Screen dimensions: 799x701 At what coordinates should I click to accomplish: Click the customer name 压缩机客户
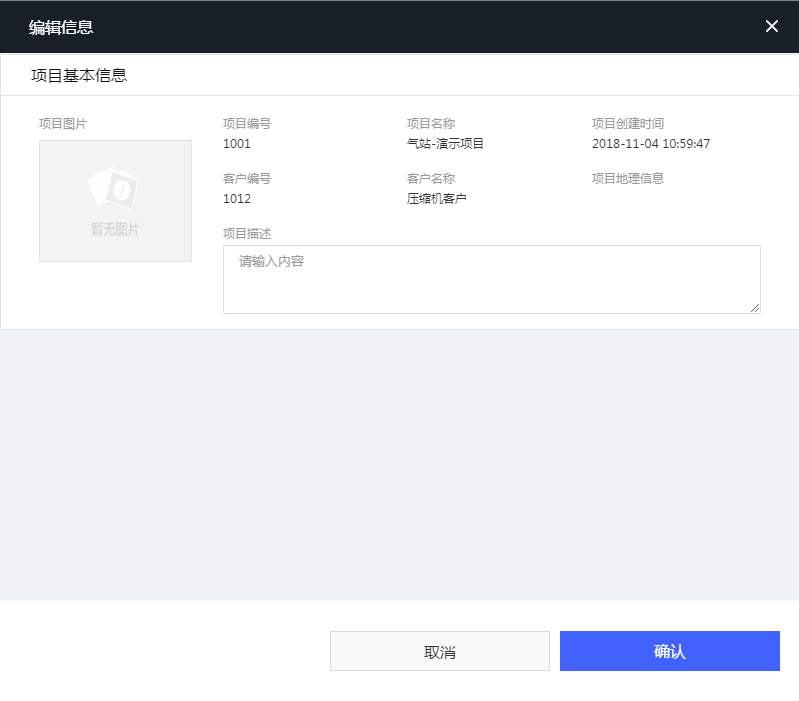point(436,198)
